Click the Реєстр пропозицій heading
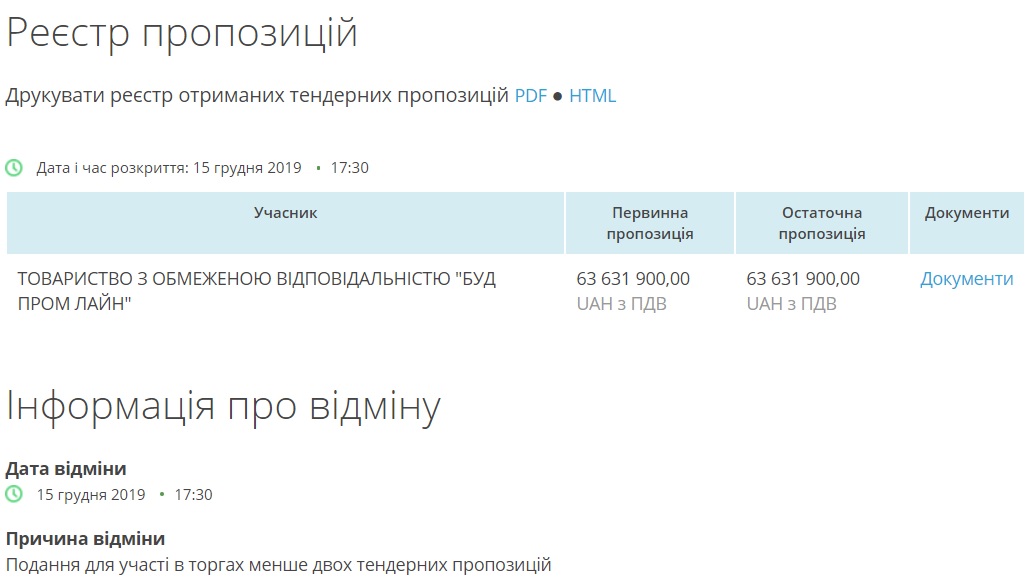 [182, 33]
